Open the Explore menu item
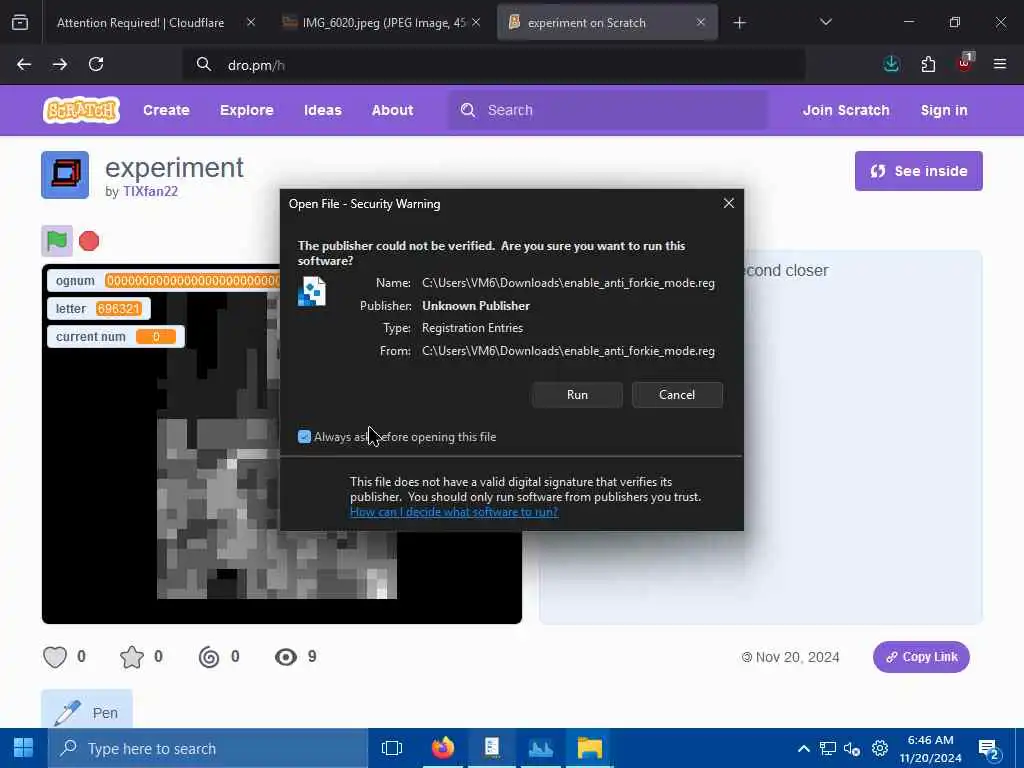 (246, 110)
